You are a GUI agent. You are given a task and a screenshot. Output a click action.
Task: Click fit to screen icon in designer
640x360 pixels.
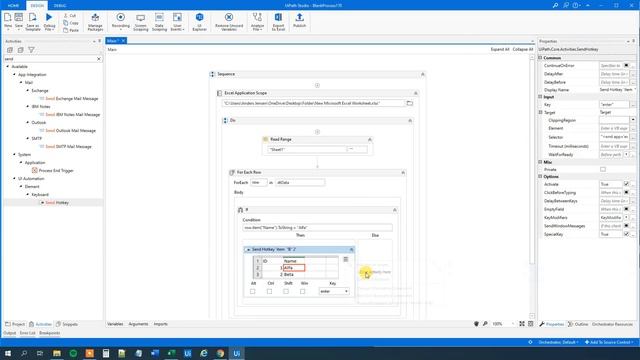coord(522,324)
